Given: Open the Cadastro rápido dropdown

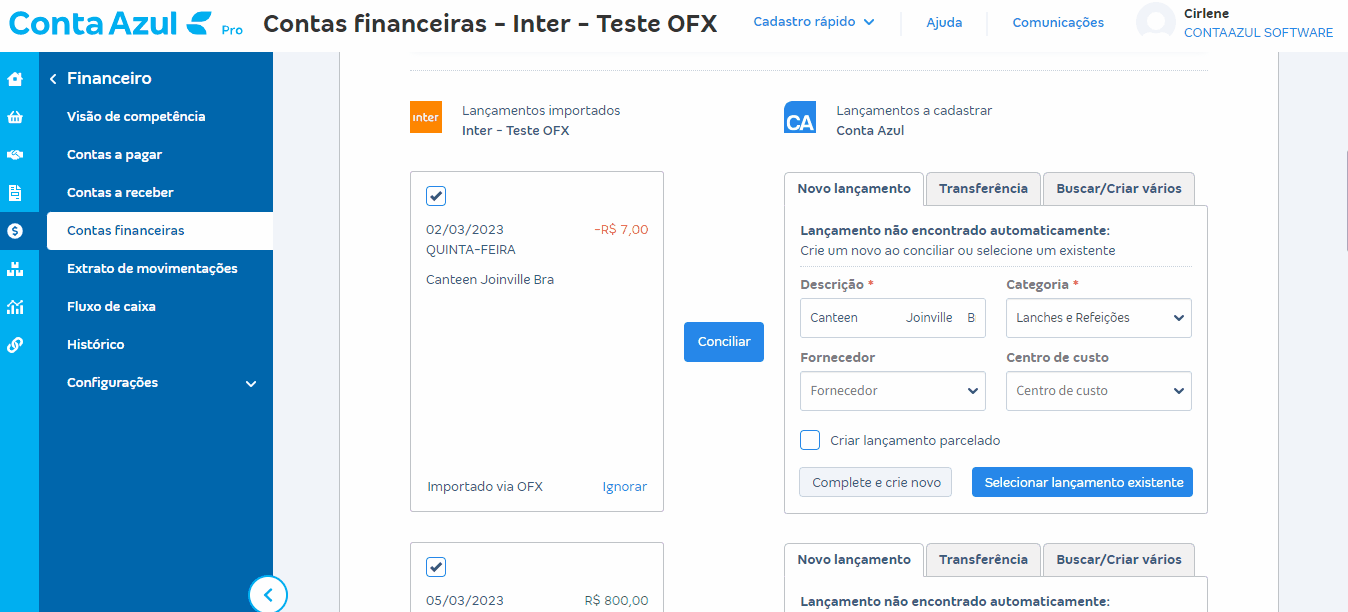Looking at the screenshot, I should tap(814, 22).
